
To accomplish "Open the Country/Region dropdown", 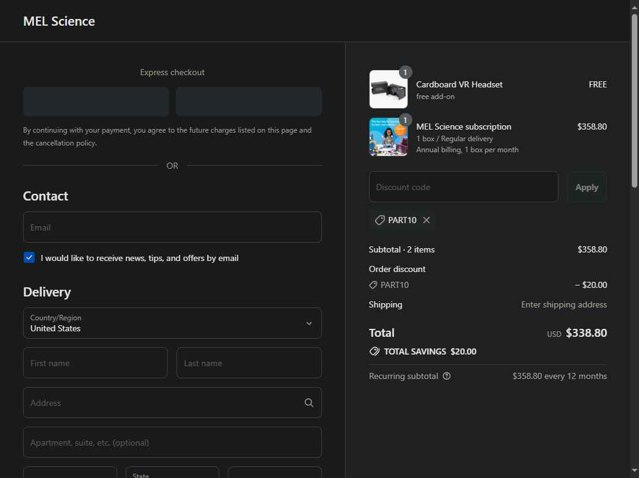I will click(172, 323).
